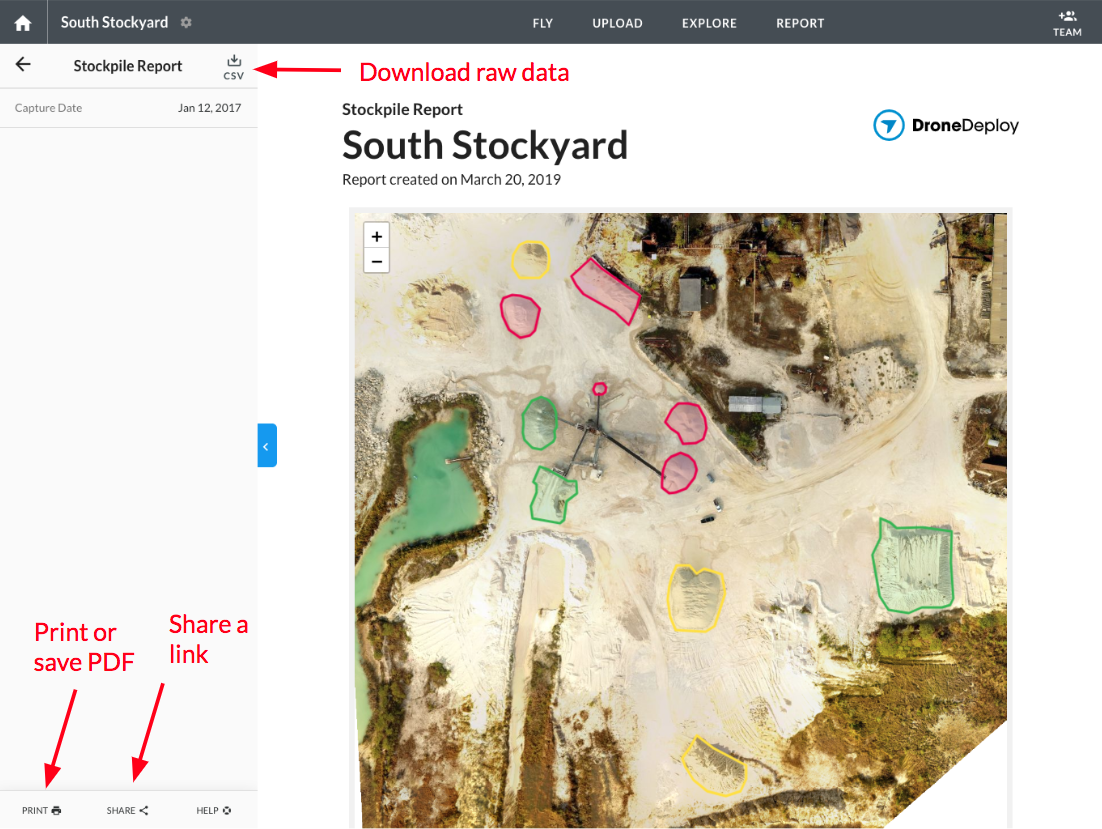
Task: Open the Help option
Action: tap(214, 810)
